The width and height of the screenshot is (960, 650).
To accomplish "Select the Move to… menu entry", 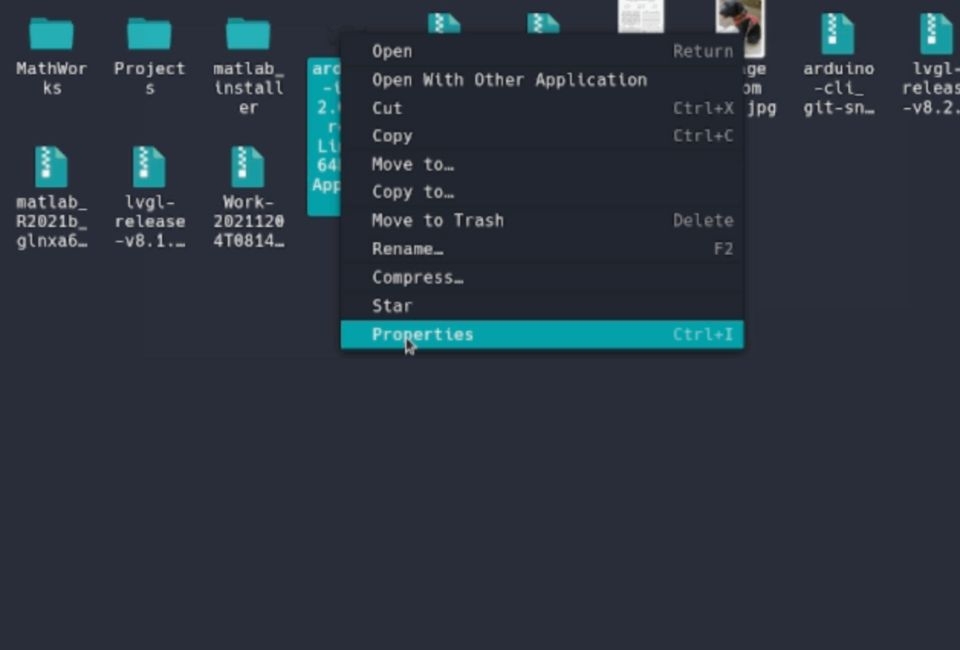I will (x=542, y=164).
